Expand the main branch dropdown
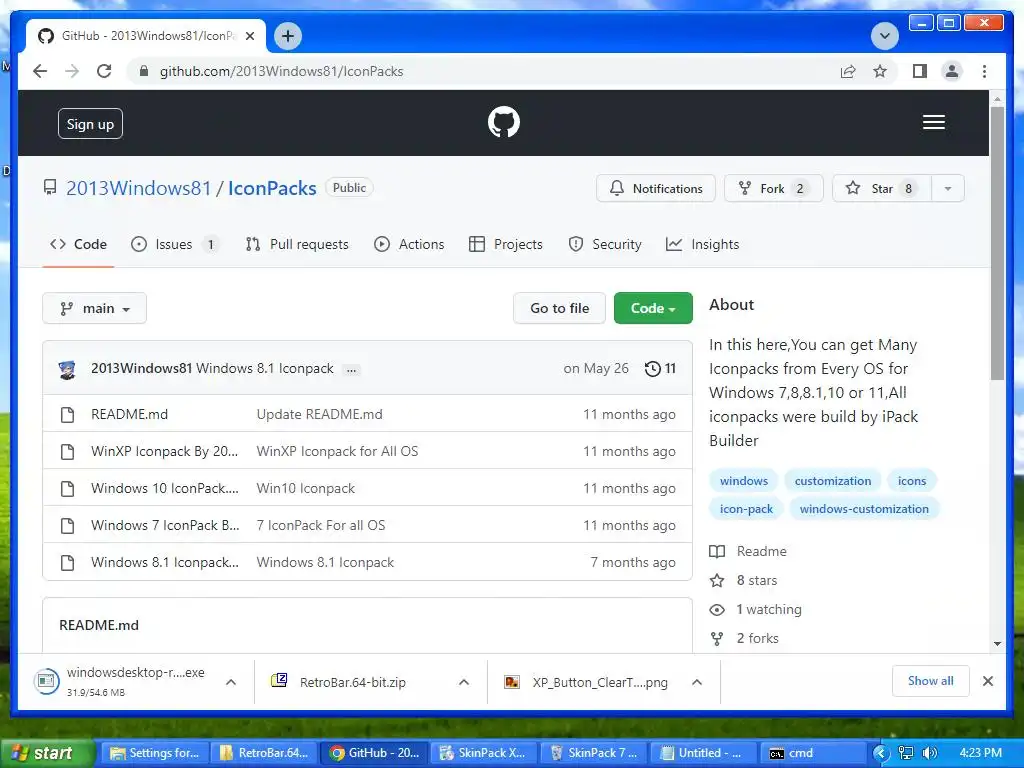This screenshot has width=1024, height=768. tap(95, 308)
